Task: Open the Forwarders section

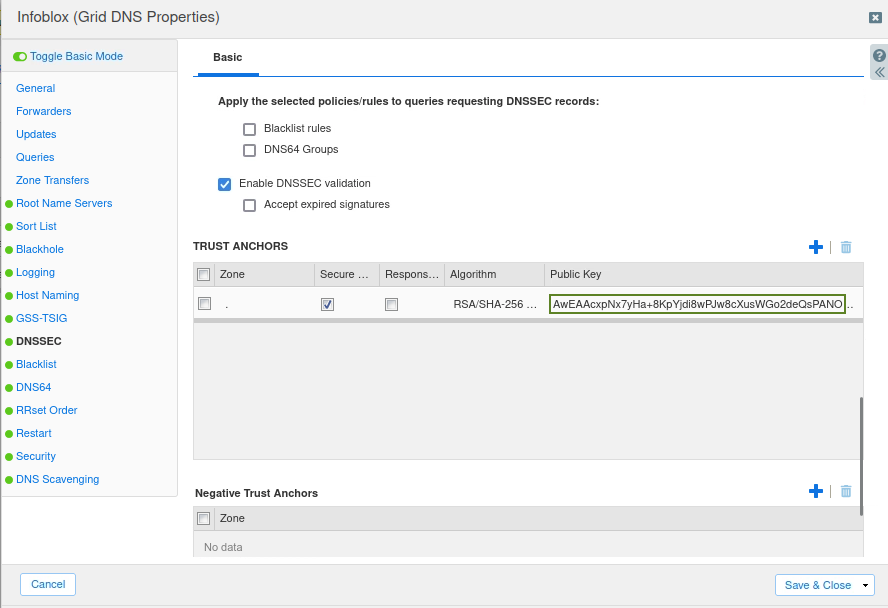Action: coord(43,111)
